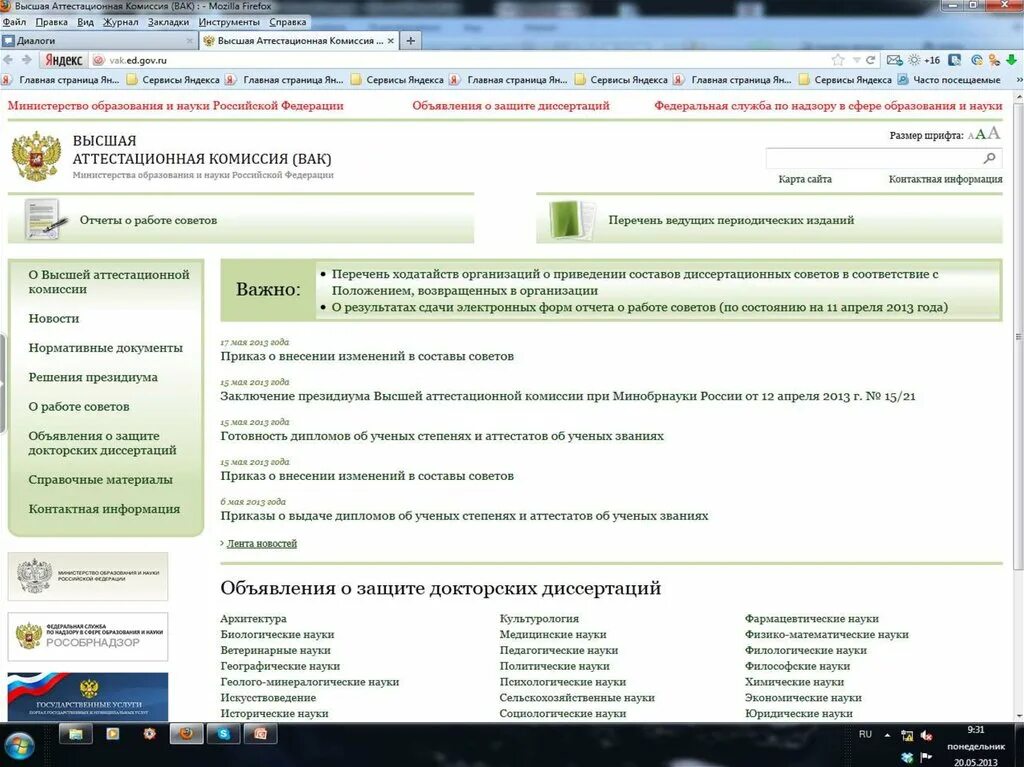Select the smallest font size letter A
This screenshot has width=1024, height=767.
pyautogui.click(x=970, y=136)
